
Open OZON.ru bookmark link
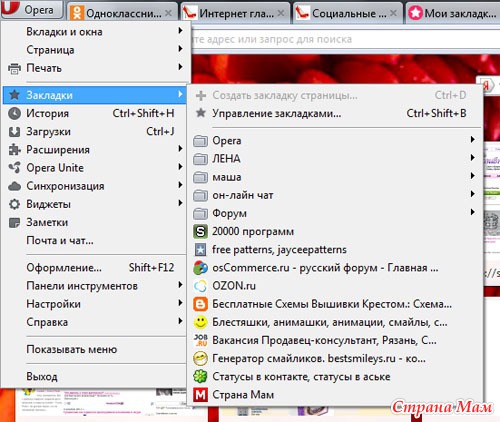coord(335,286)
